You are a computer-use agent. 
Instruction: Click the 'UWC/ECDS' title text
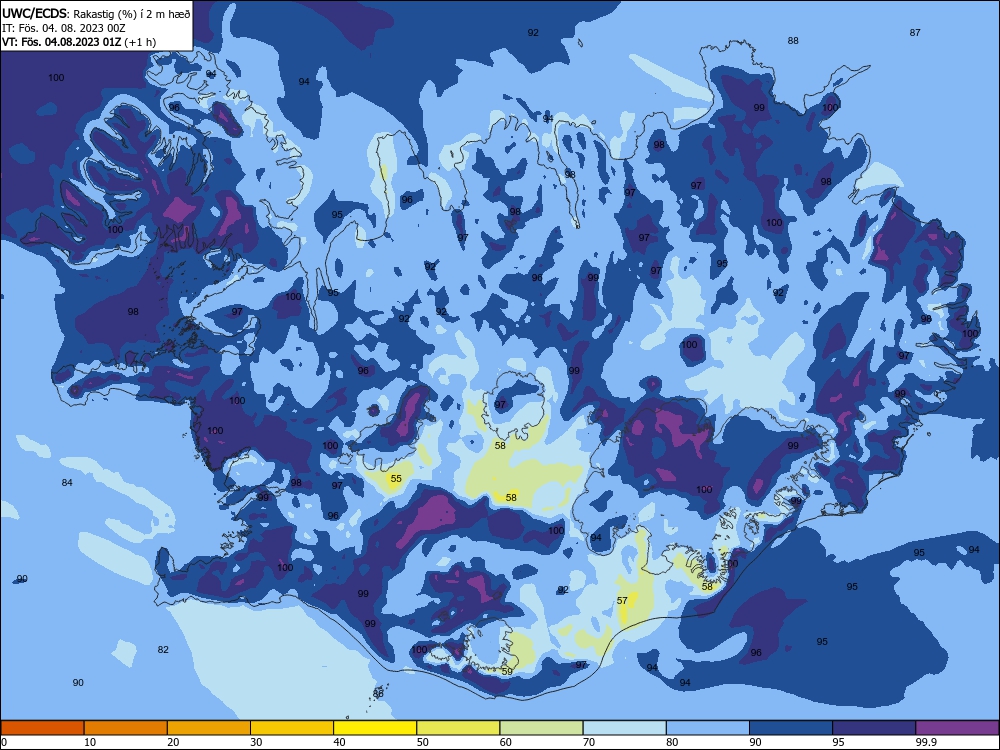point(35,13)
